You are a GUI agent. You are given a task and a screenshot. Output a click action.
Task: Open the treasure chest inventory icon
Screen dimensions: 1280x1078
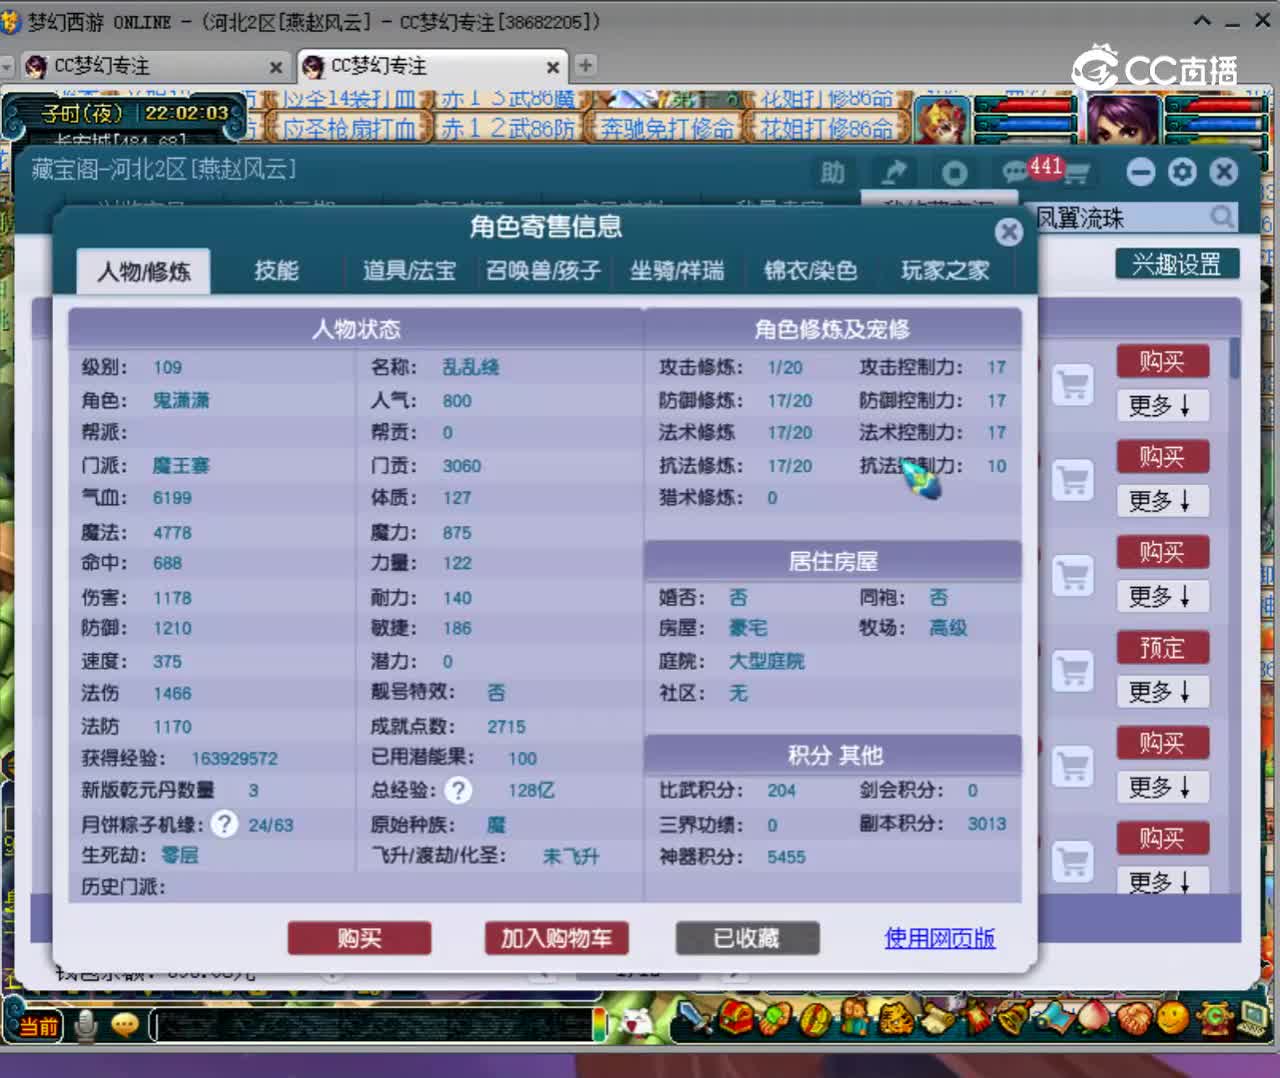click(737, 1018)
